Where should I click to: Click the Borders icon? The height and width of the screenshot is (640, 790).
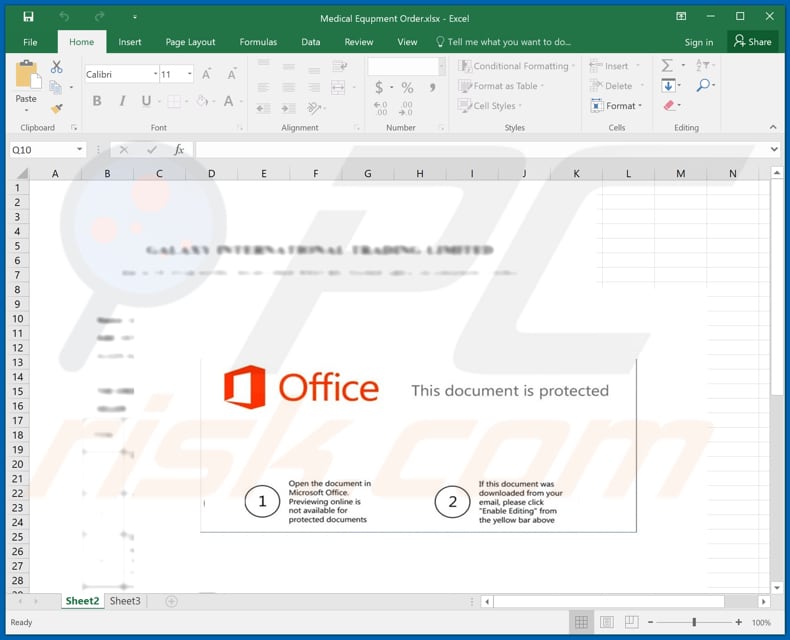(174, 101)
